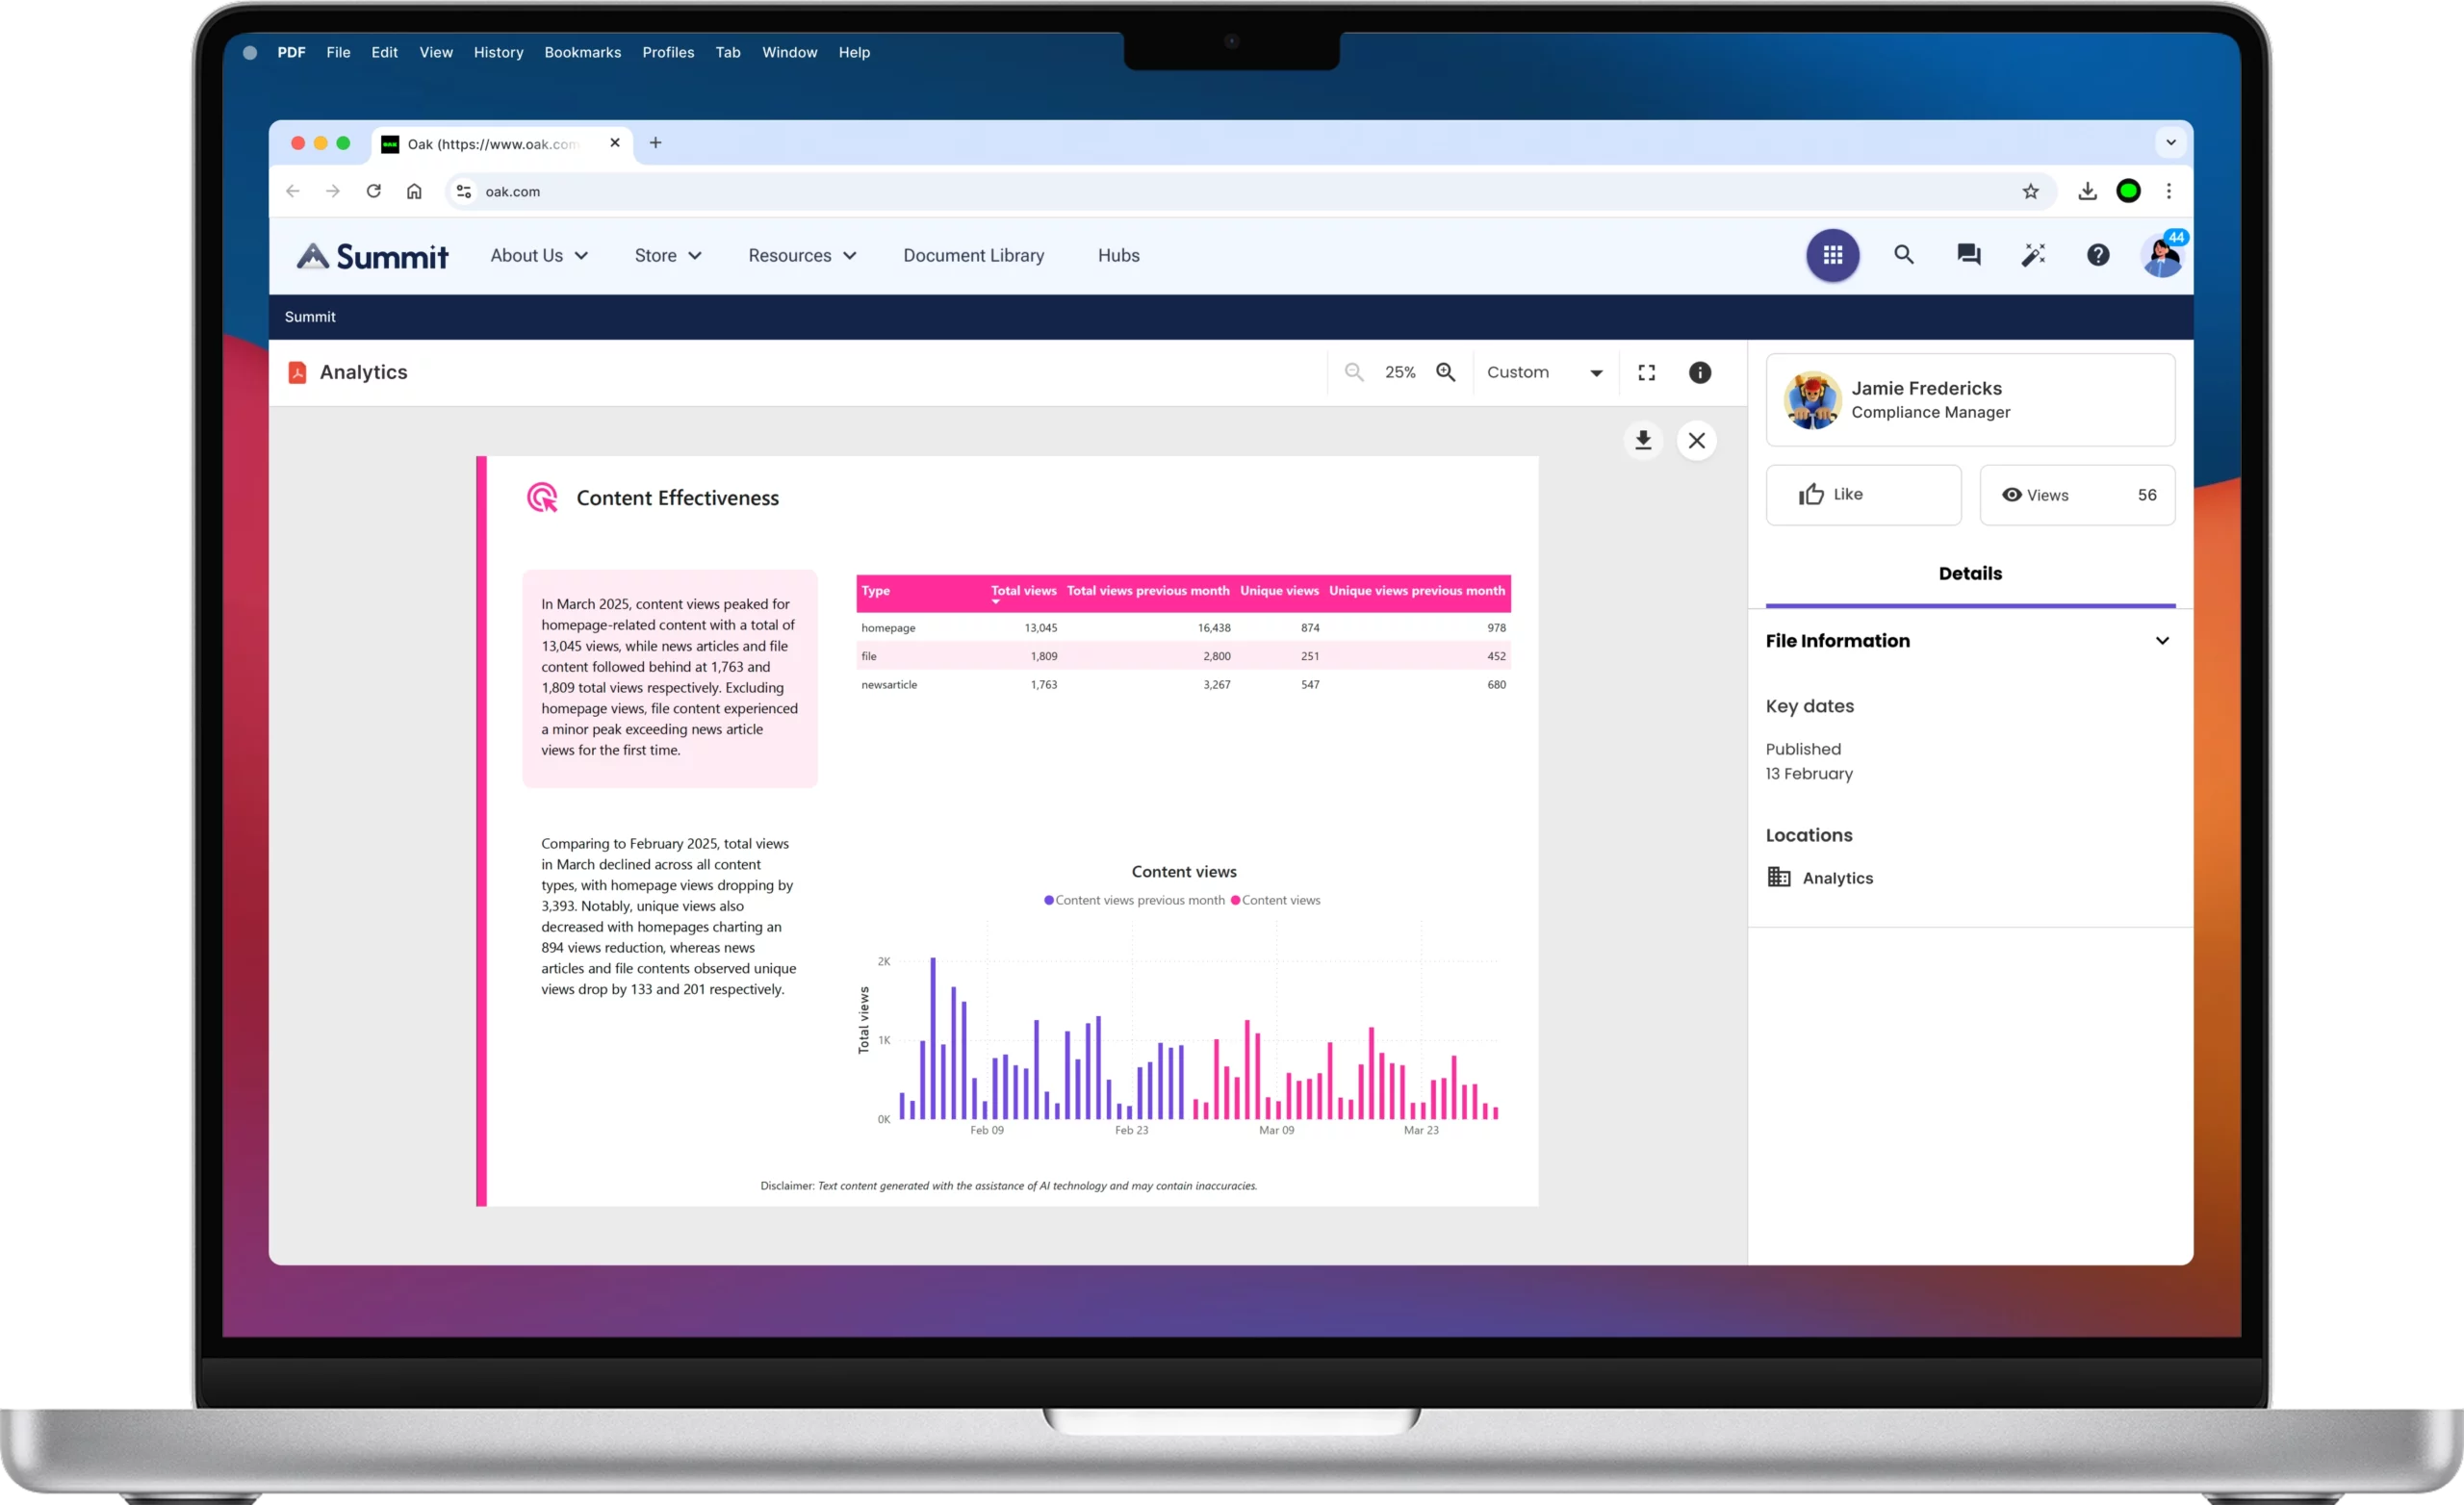The height and width of the screenshot is (1505, 2464).
Task: Click the site settings icon in address bar
Action: coord(463,191)
